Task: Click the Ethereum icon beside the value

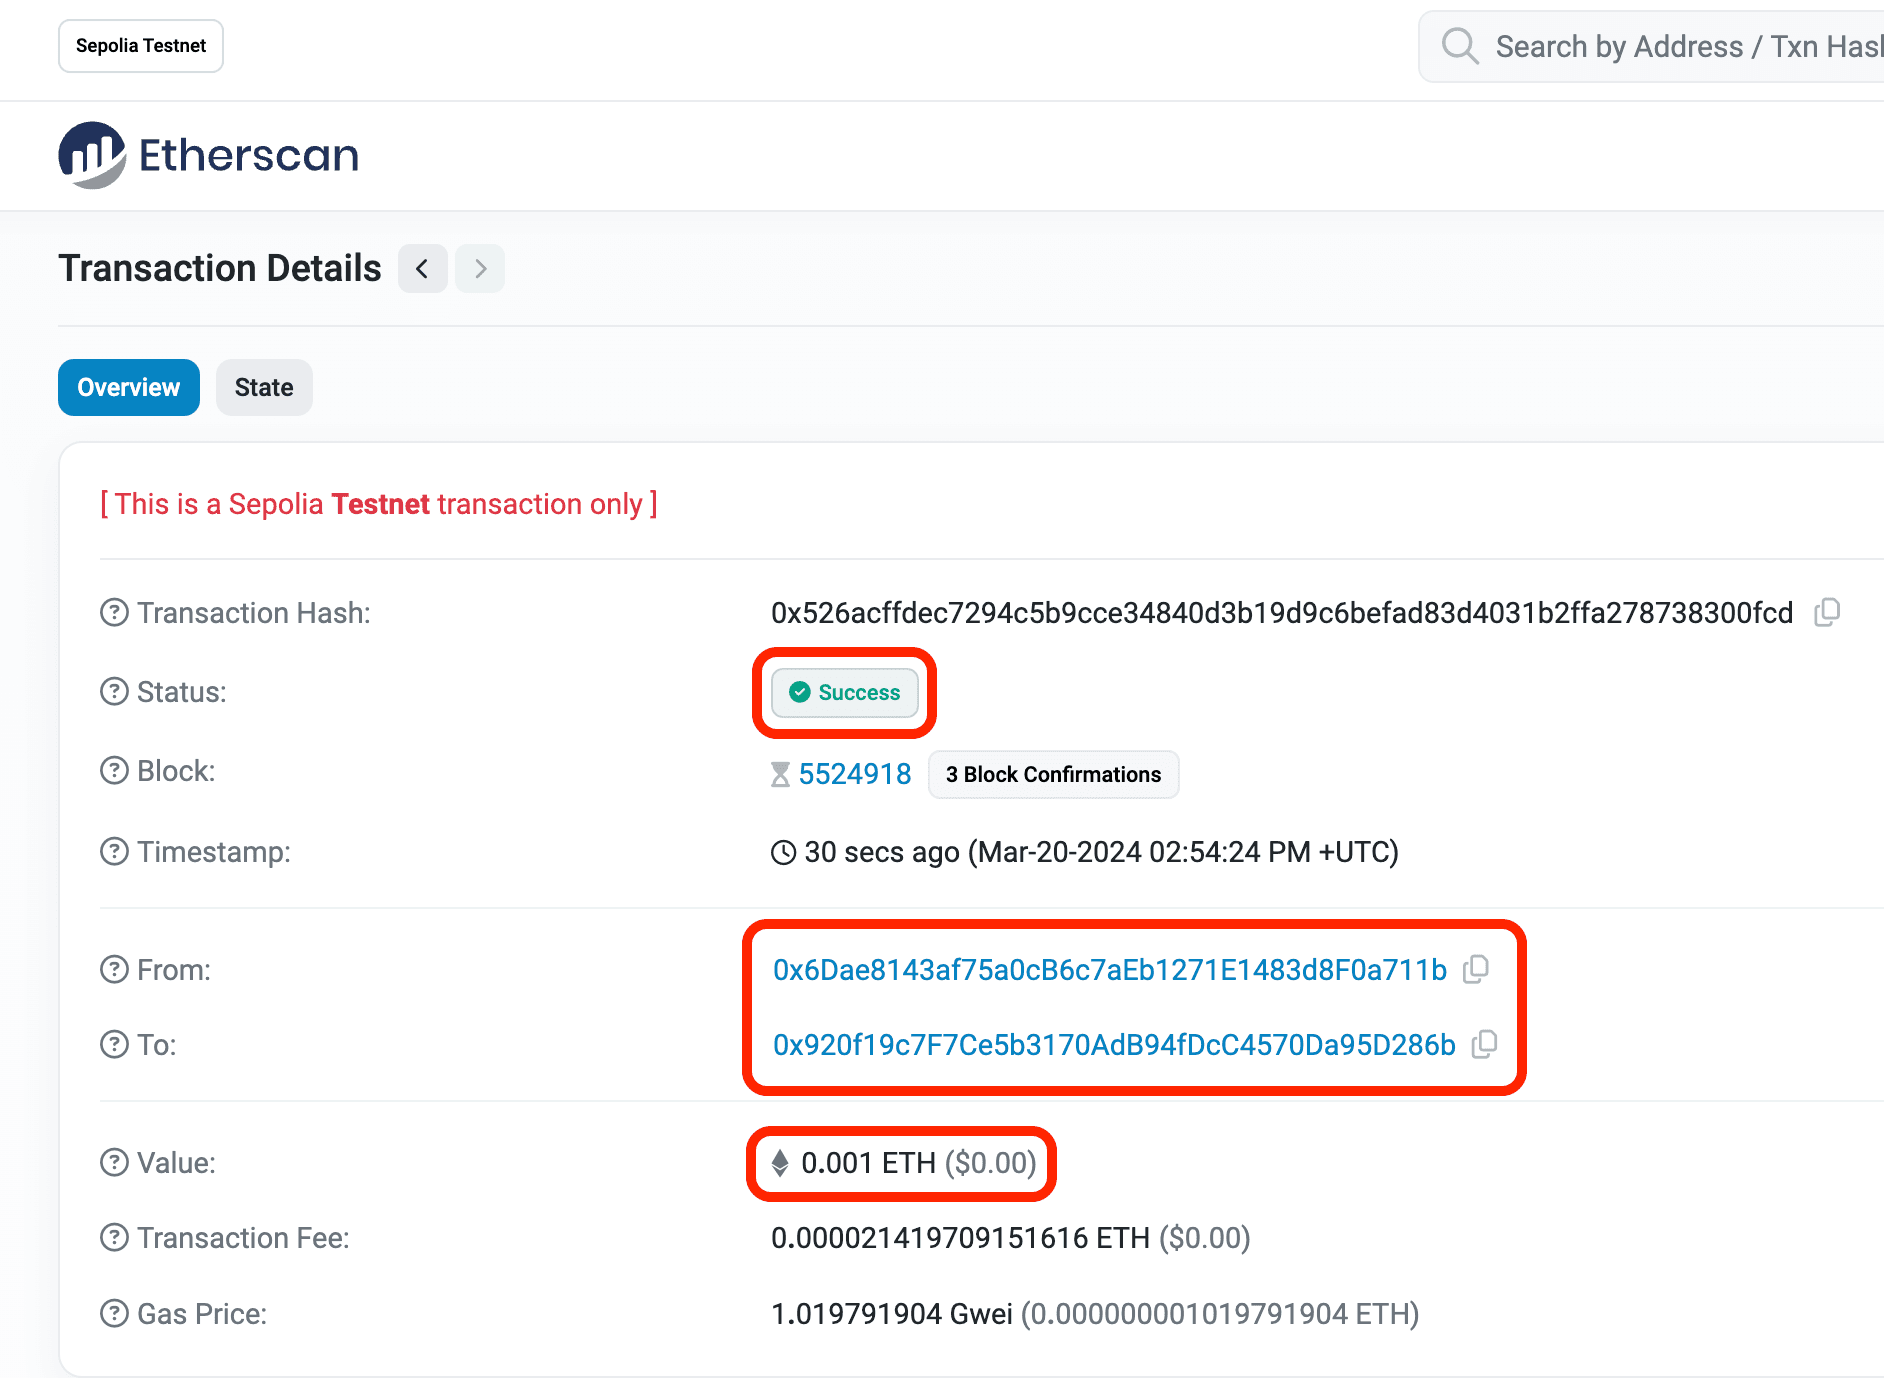Action: point(780,1163)
